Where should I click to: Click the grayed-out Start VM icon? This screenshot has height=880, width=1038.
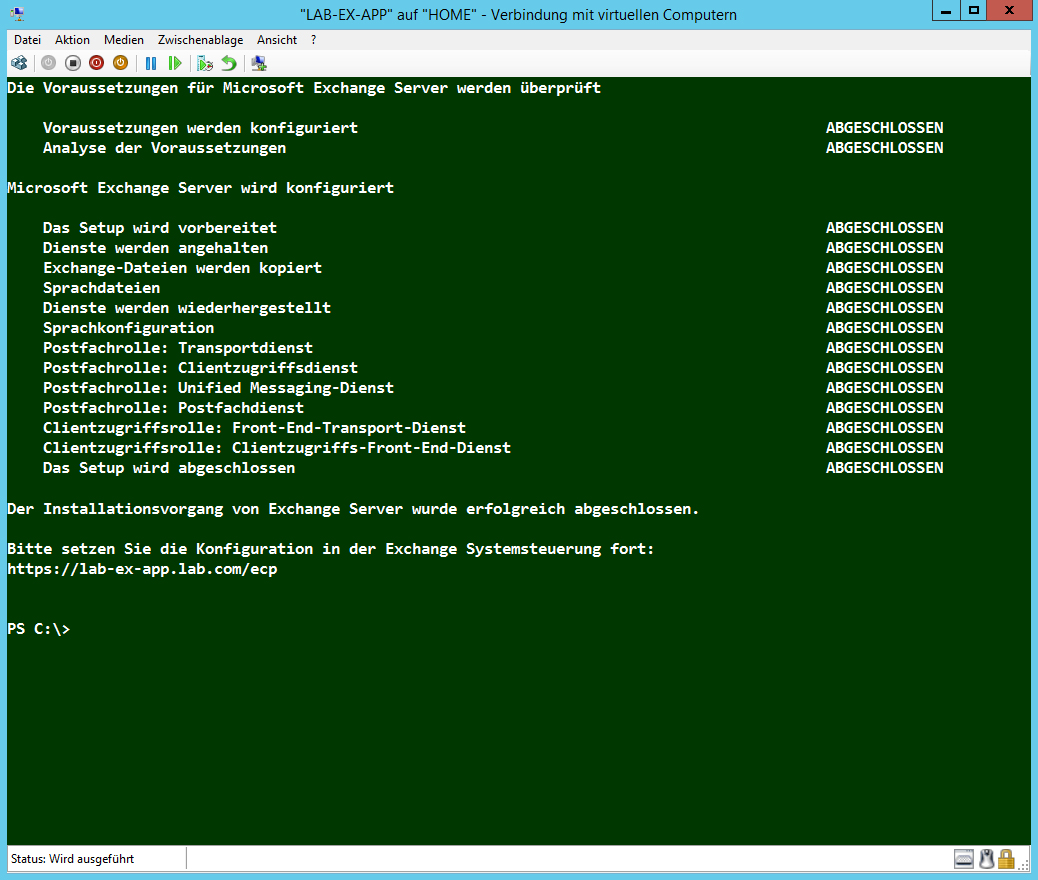(48, 63)
